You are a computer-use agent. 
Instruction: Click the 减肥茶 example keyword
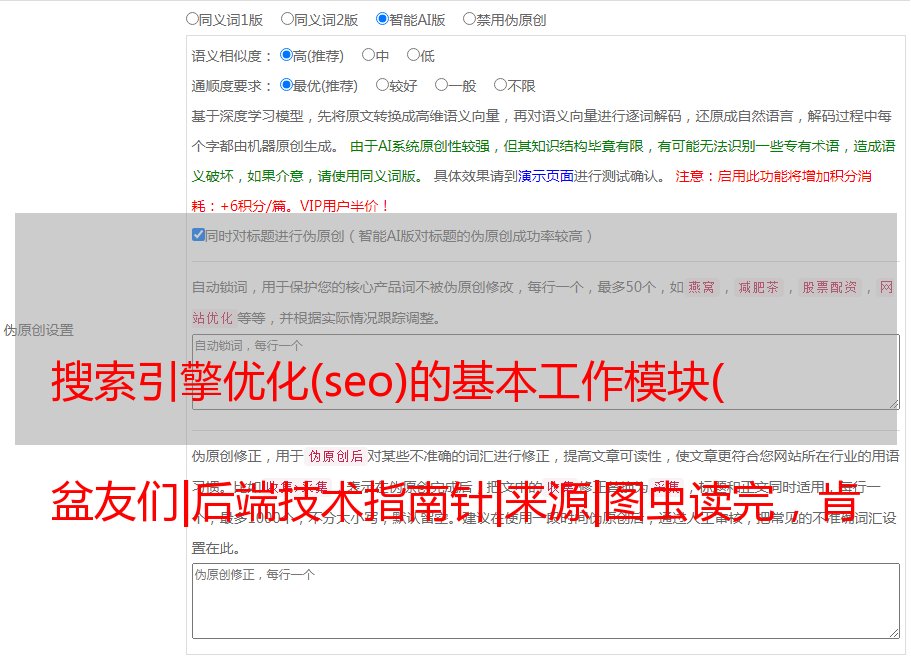(x=759, y=287)
